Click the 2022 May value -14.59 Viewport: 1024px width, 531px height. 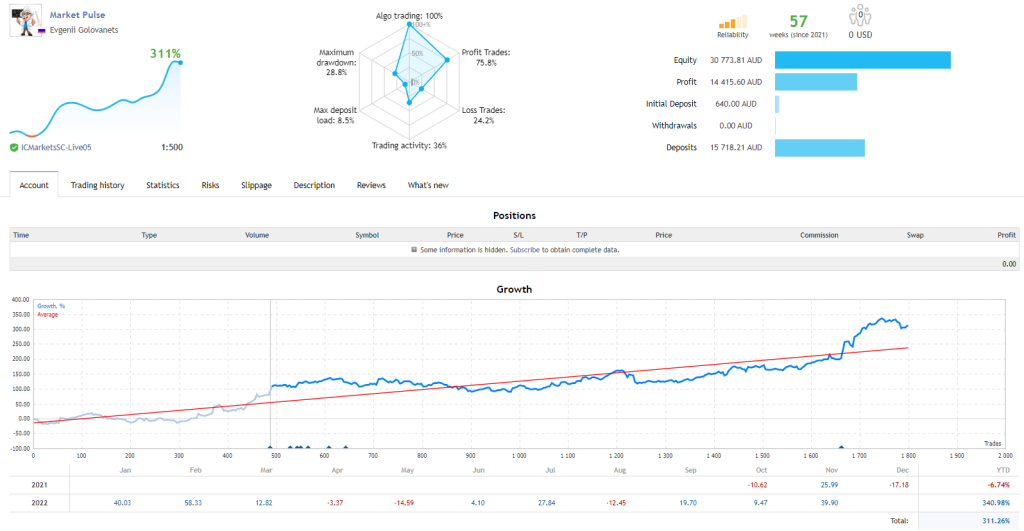404,503
